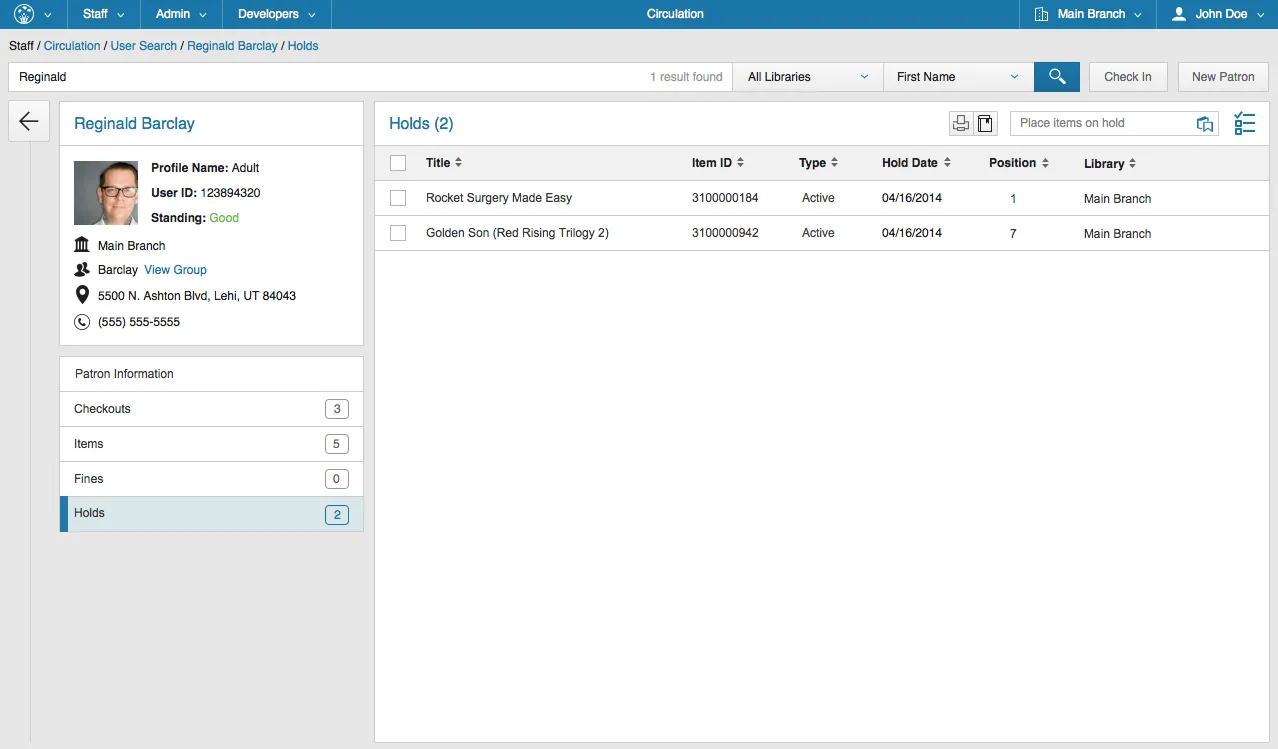Click the clipboard icon beside print
The height and width of the screenshot is (749, 1278).
coord(986,123)
